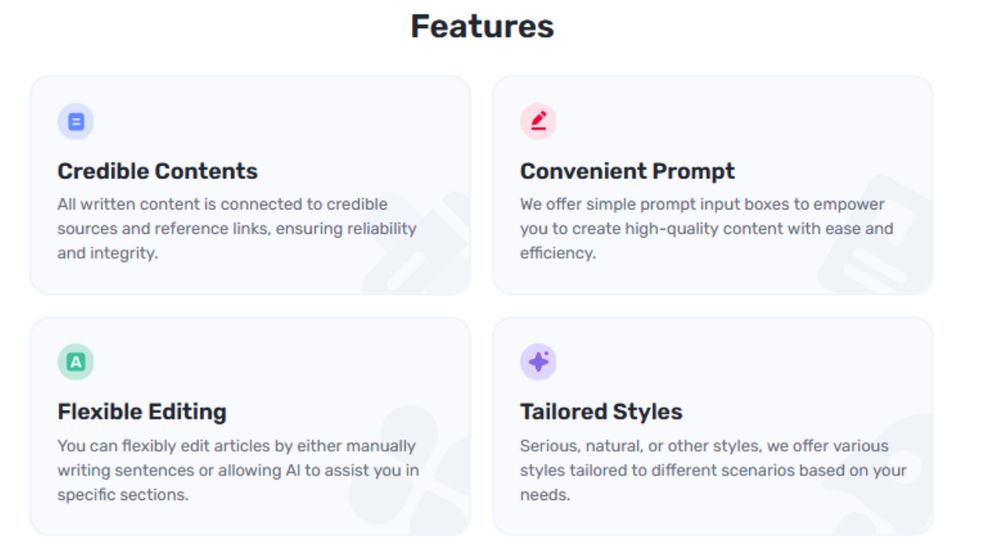Click the blue document icon for Credible Contents
Viewport: 1000px width, 547px height.
click(x=75, y=122)
